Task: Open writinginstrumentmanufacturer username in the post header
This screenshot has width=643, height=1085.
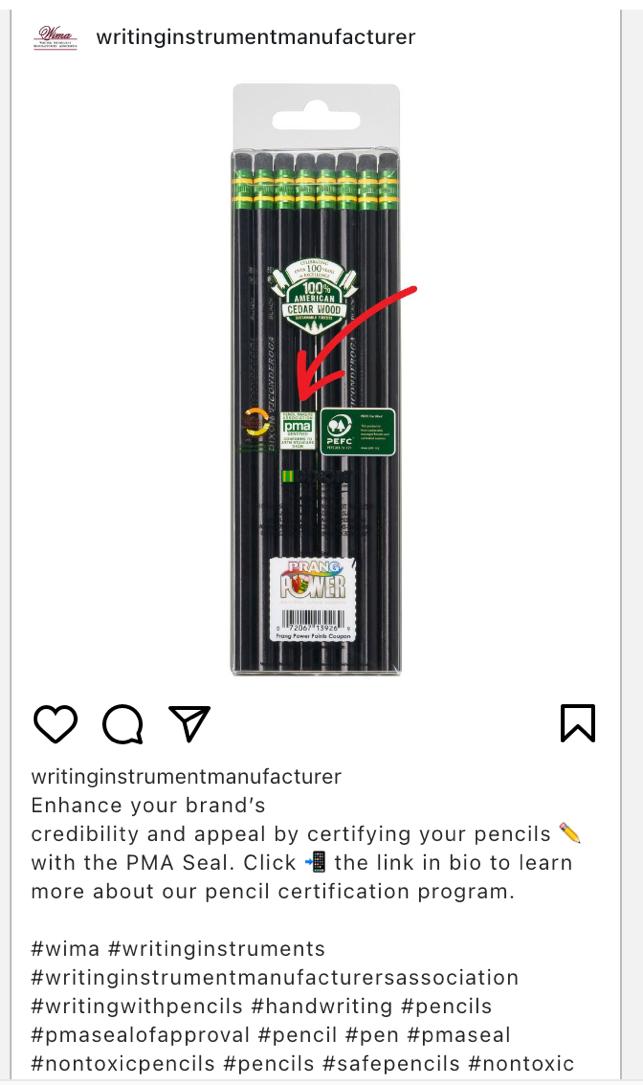Action: click(255, 37)
